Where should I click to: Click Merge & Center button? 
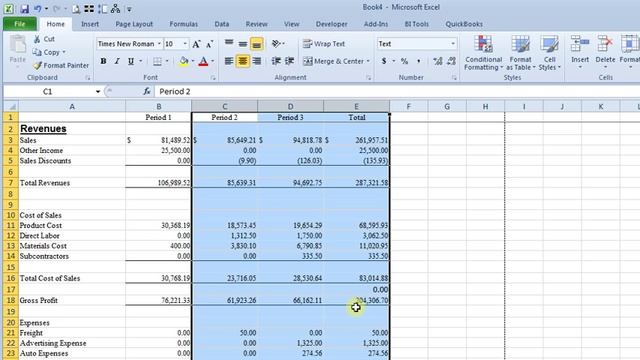point(334,61)
